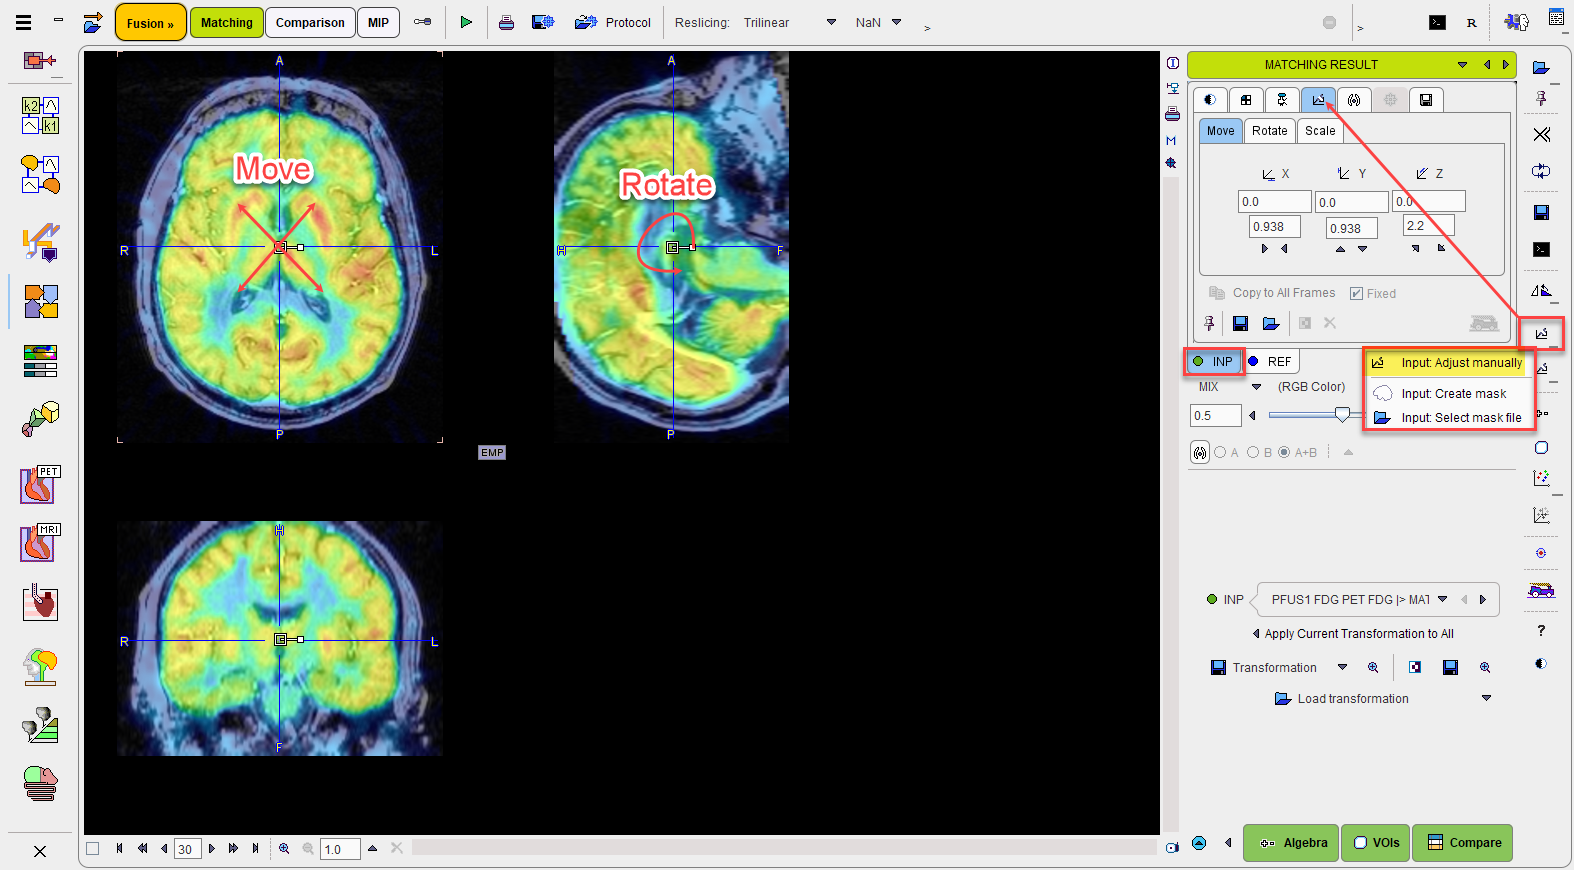The image size is (1574, 870).
Task: Open the k2/k1 kinetic modeling tool in the sidebar
Action: [x=41, y=116]
